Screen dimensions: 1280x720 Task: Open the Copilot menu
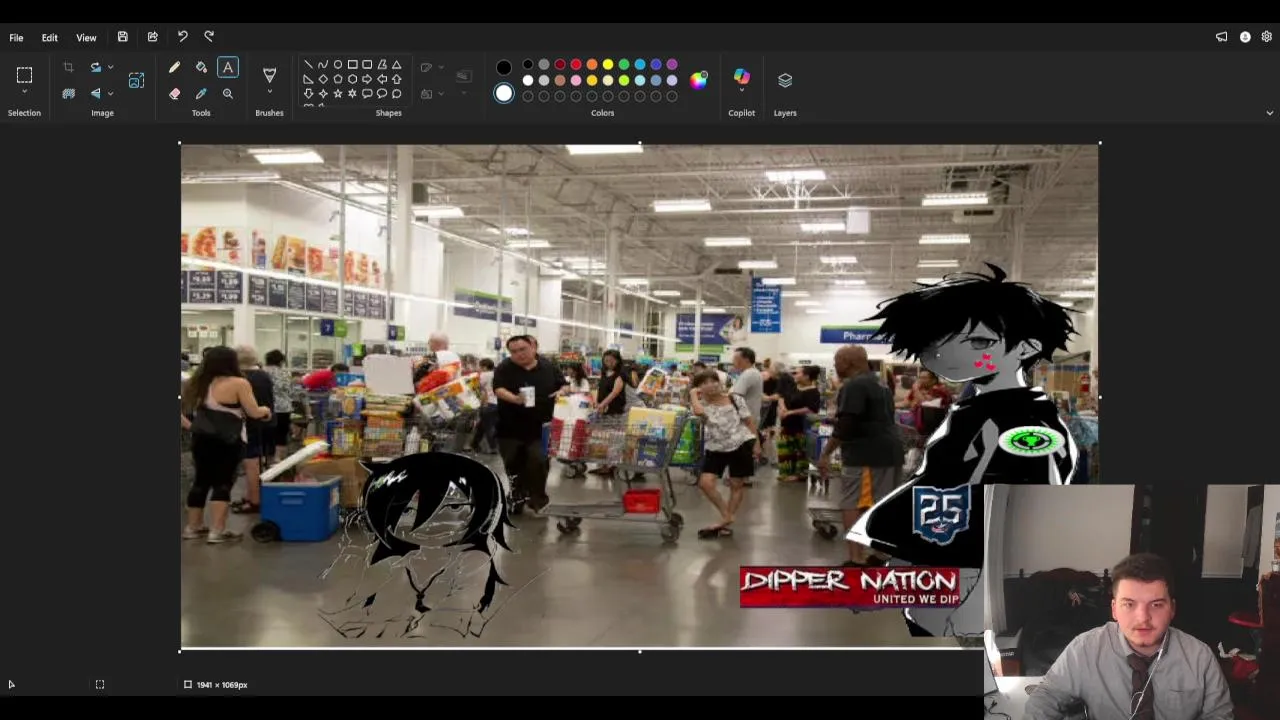[x=741, y=78]
